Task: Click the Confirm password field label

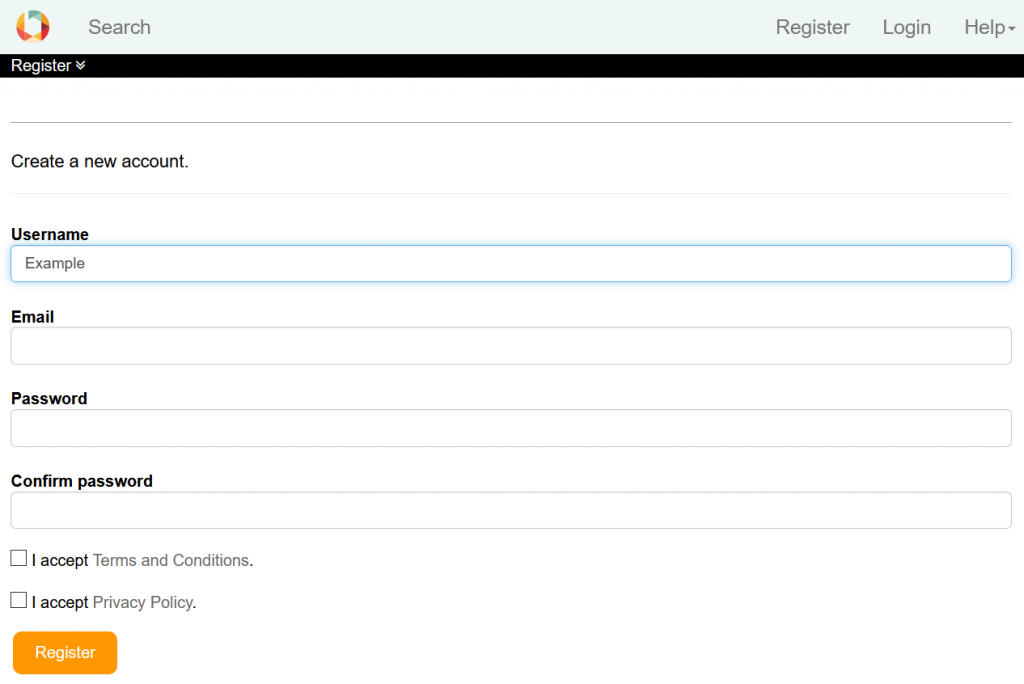Action: pyautogui.click(x=82, y=481)
